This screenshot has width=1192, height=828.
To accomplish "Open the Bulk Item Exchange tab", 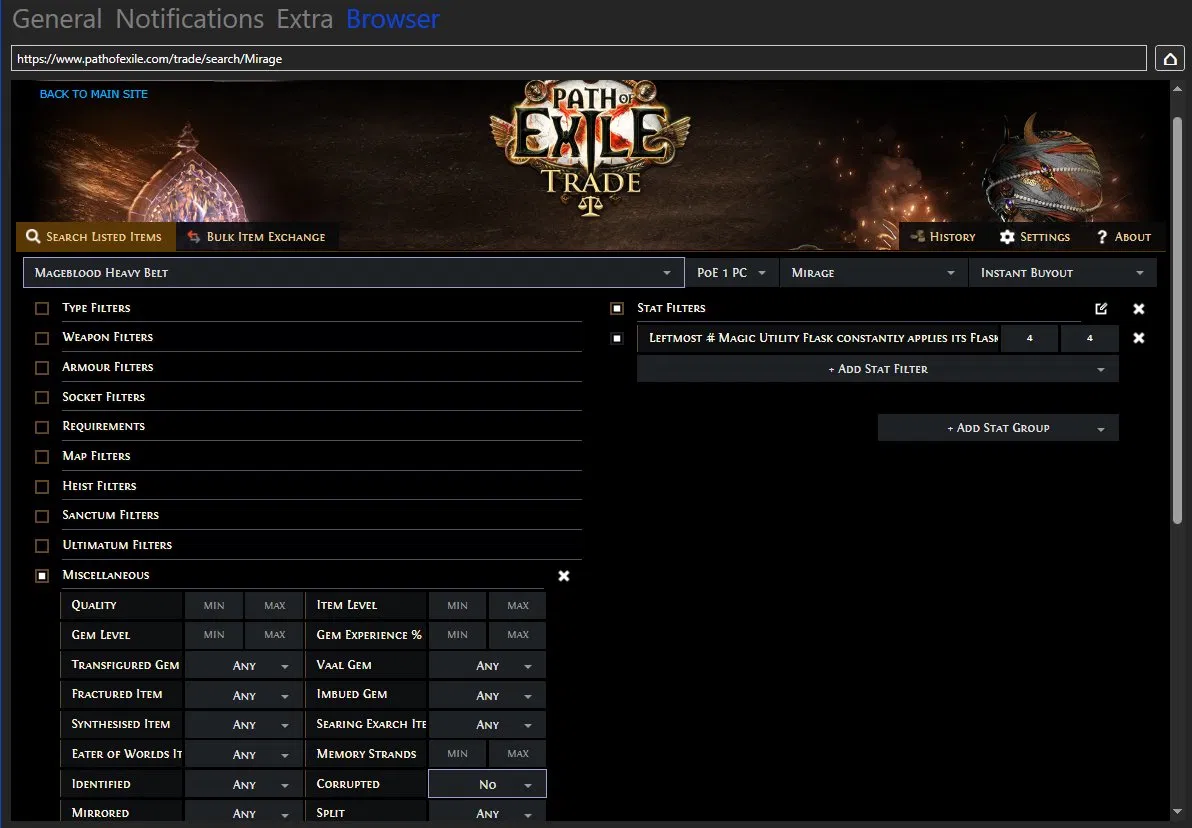I will 257,236.
